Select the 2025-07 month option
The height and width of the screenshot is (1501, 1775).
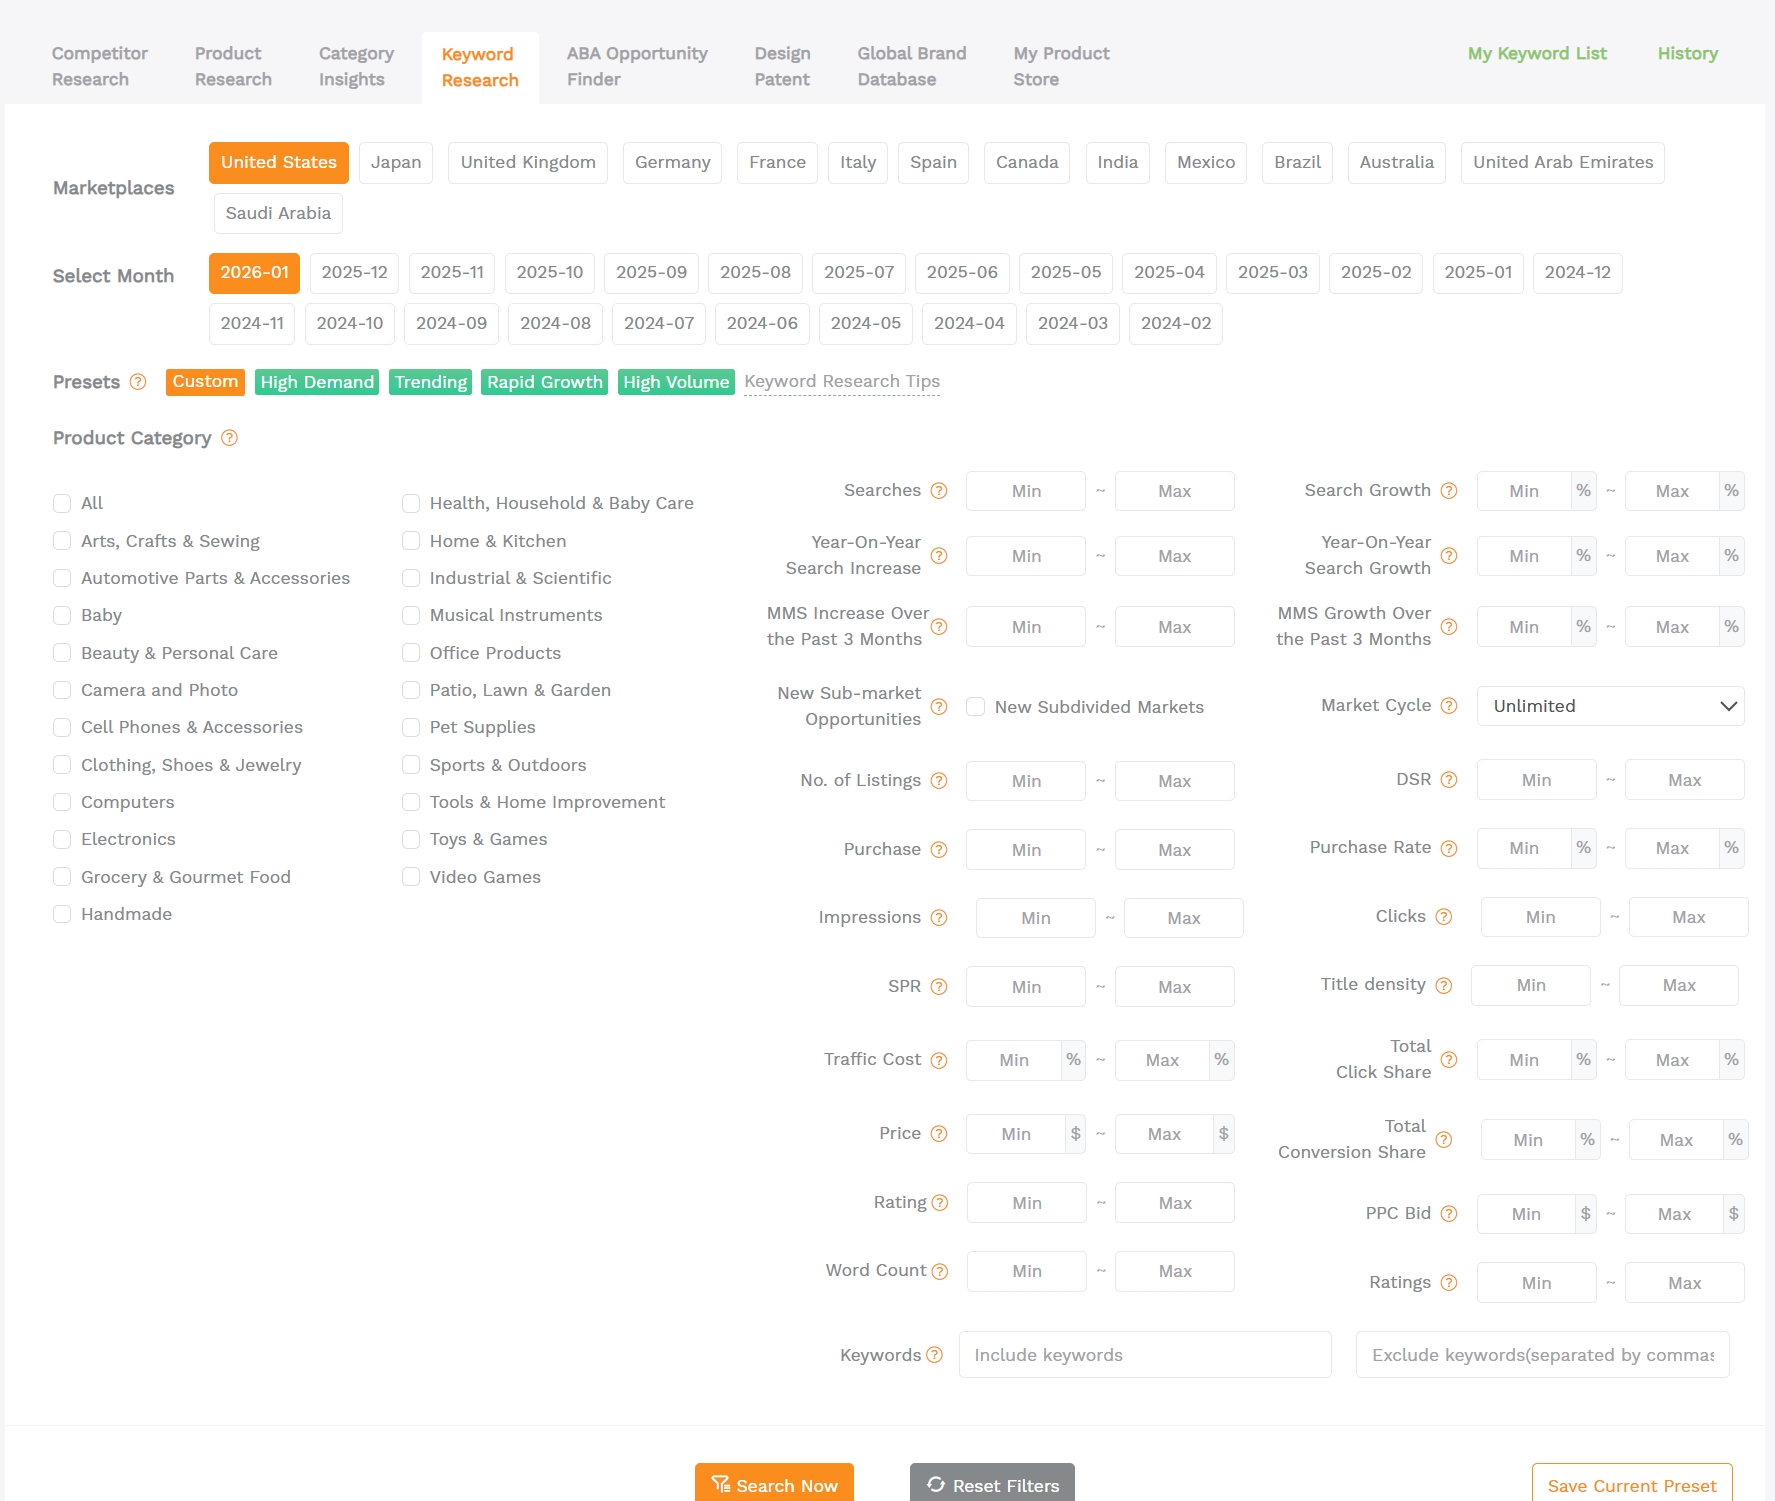tap(858, 272)
